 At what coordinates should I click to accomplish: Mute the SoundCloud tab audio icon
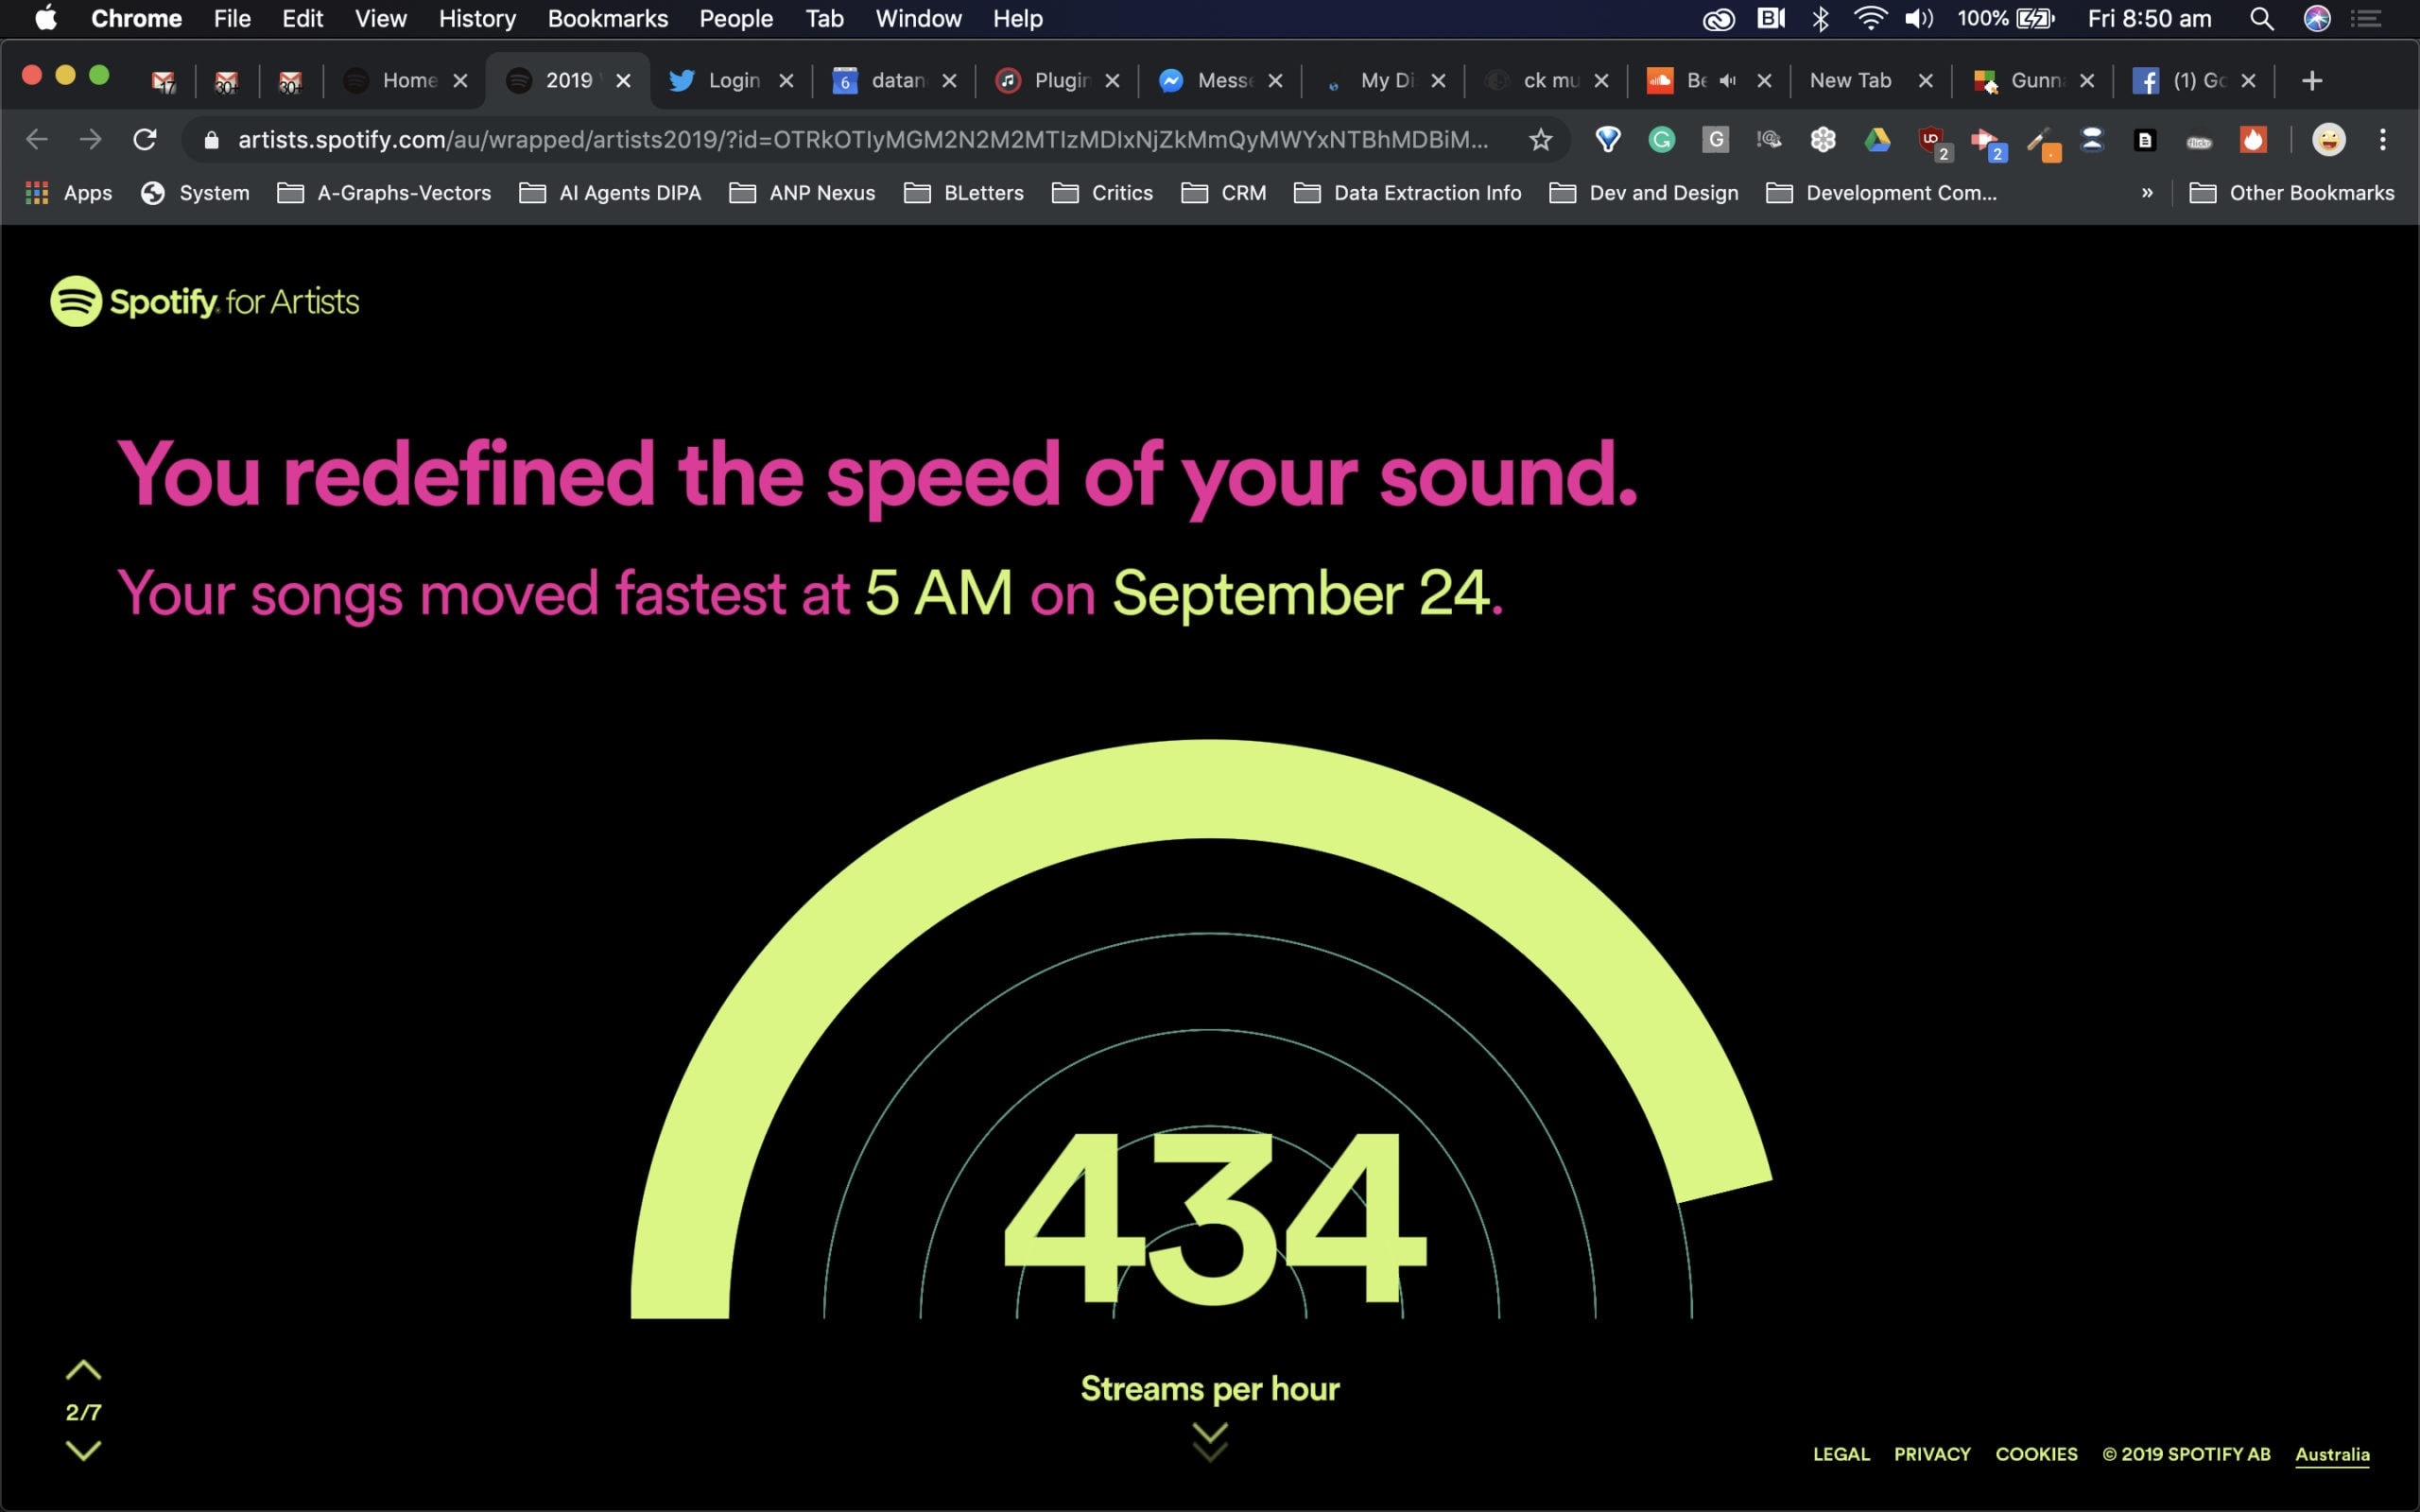[1727, 80]
